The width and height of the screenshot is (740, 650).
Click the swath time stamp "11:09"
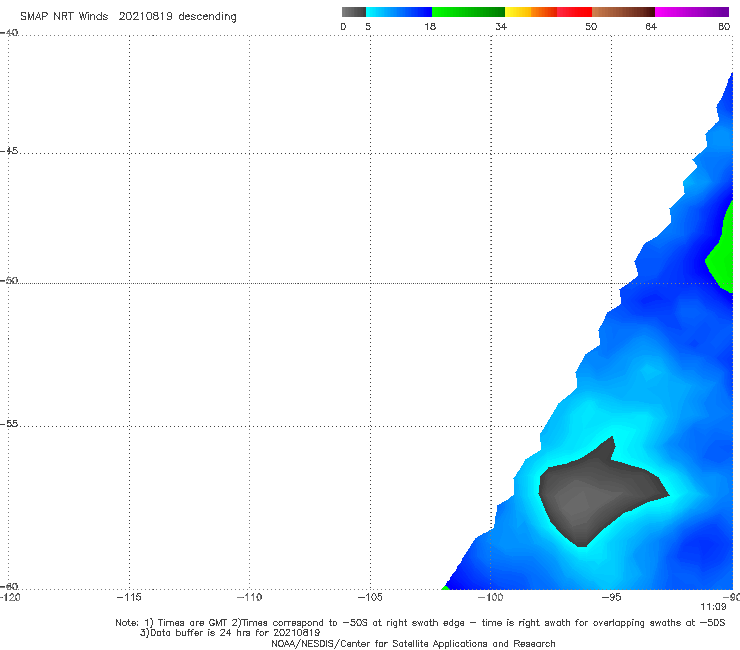click(713, 607)
